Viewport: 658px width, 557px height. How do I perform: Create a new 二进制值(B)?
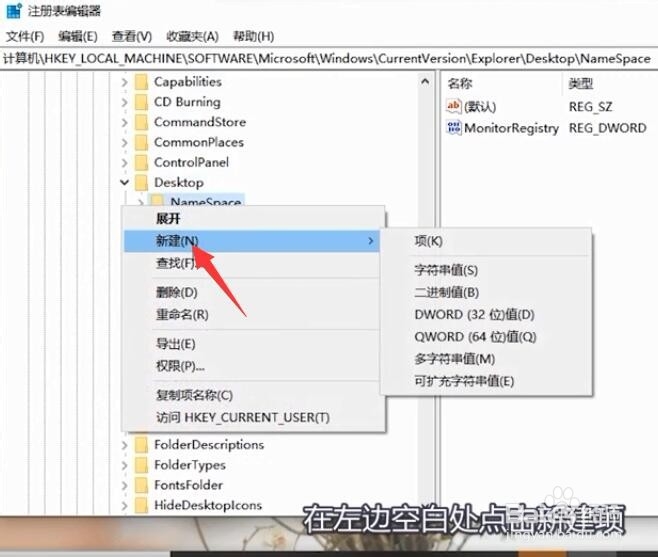click(x=486, y=293)
